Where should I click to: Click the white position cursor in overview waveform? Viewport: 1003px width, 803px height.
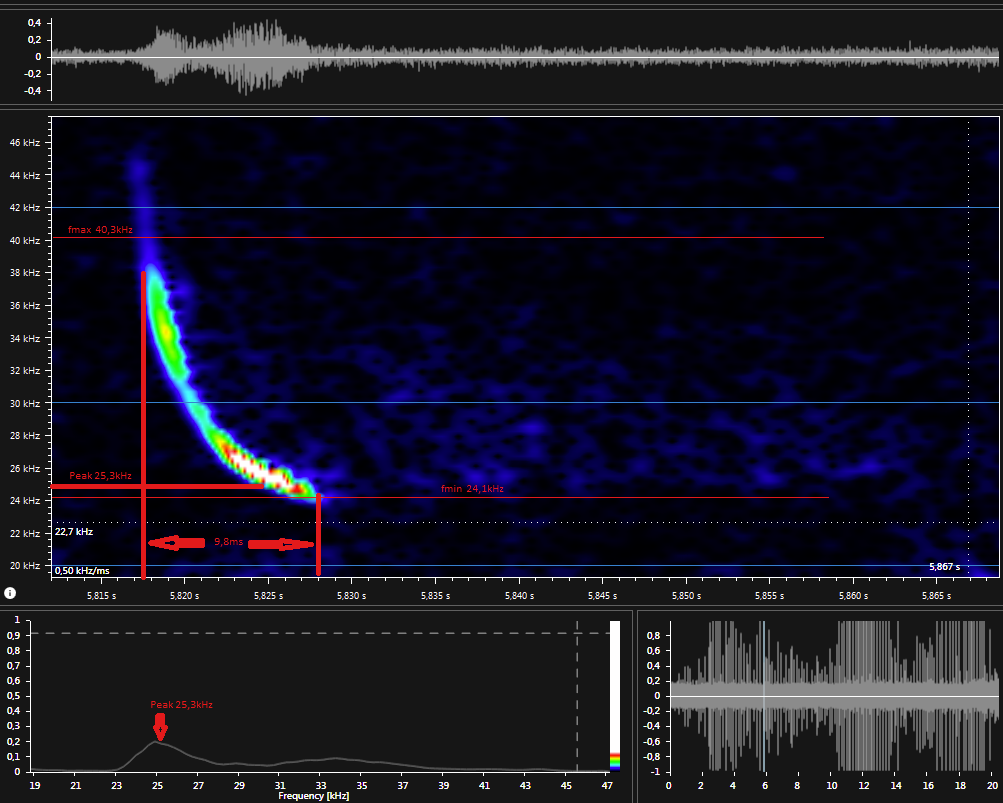764,695
